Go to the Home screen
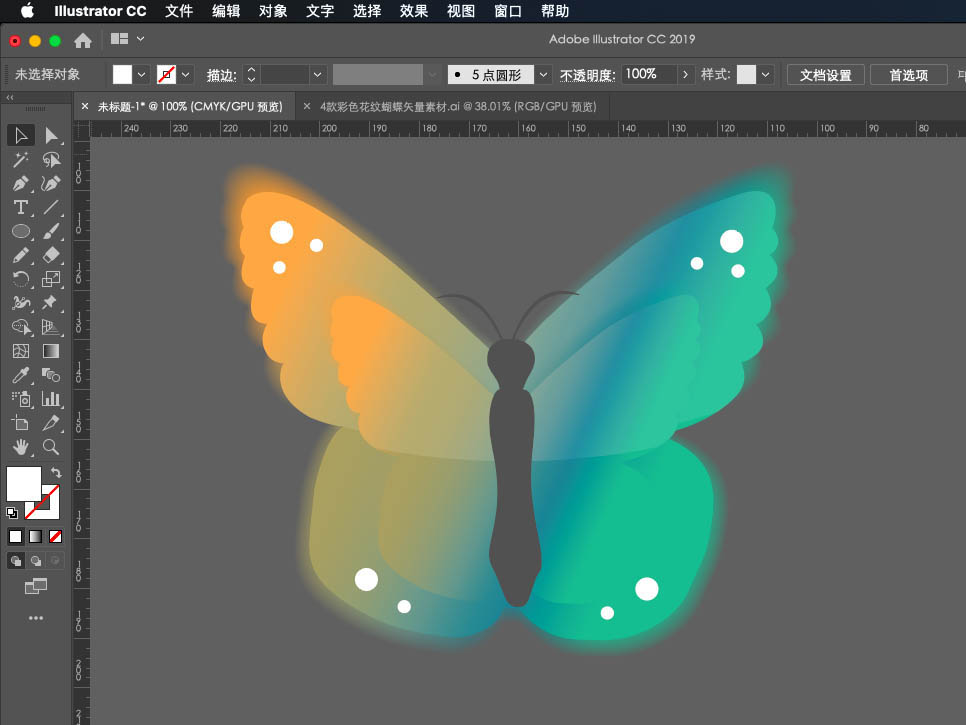This screenshot has width=966, height=725. 83,41
